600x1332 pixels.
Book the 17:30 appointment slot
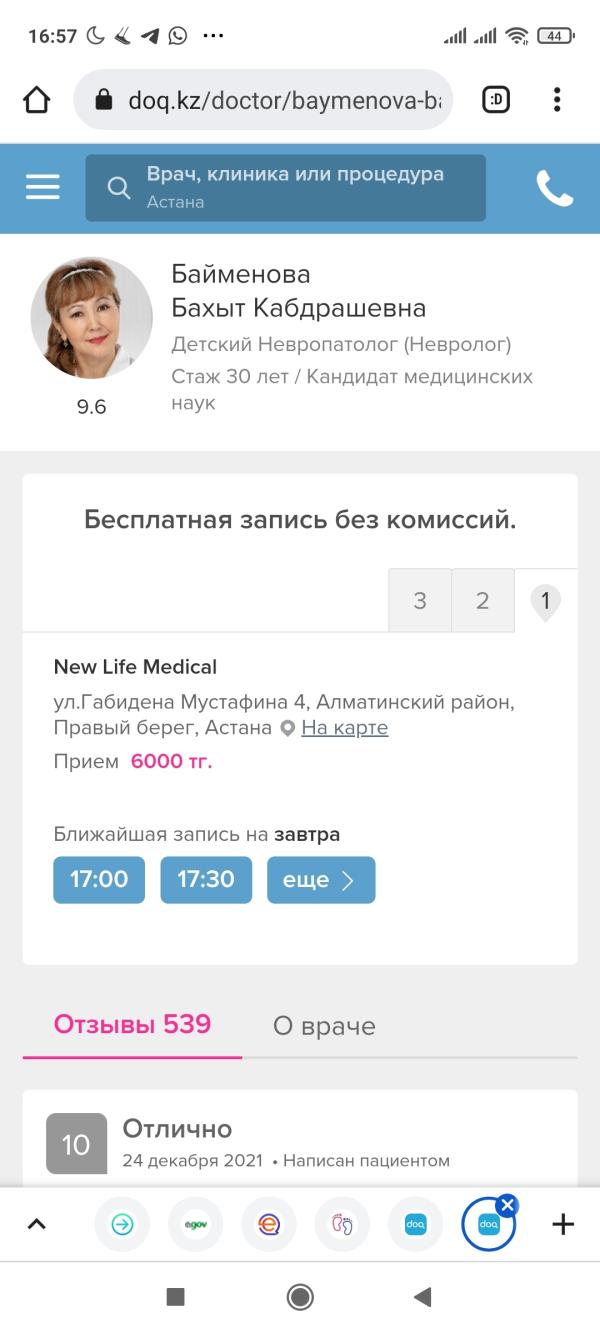click(206, 880)
